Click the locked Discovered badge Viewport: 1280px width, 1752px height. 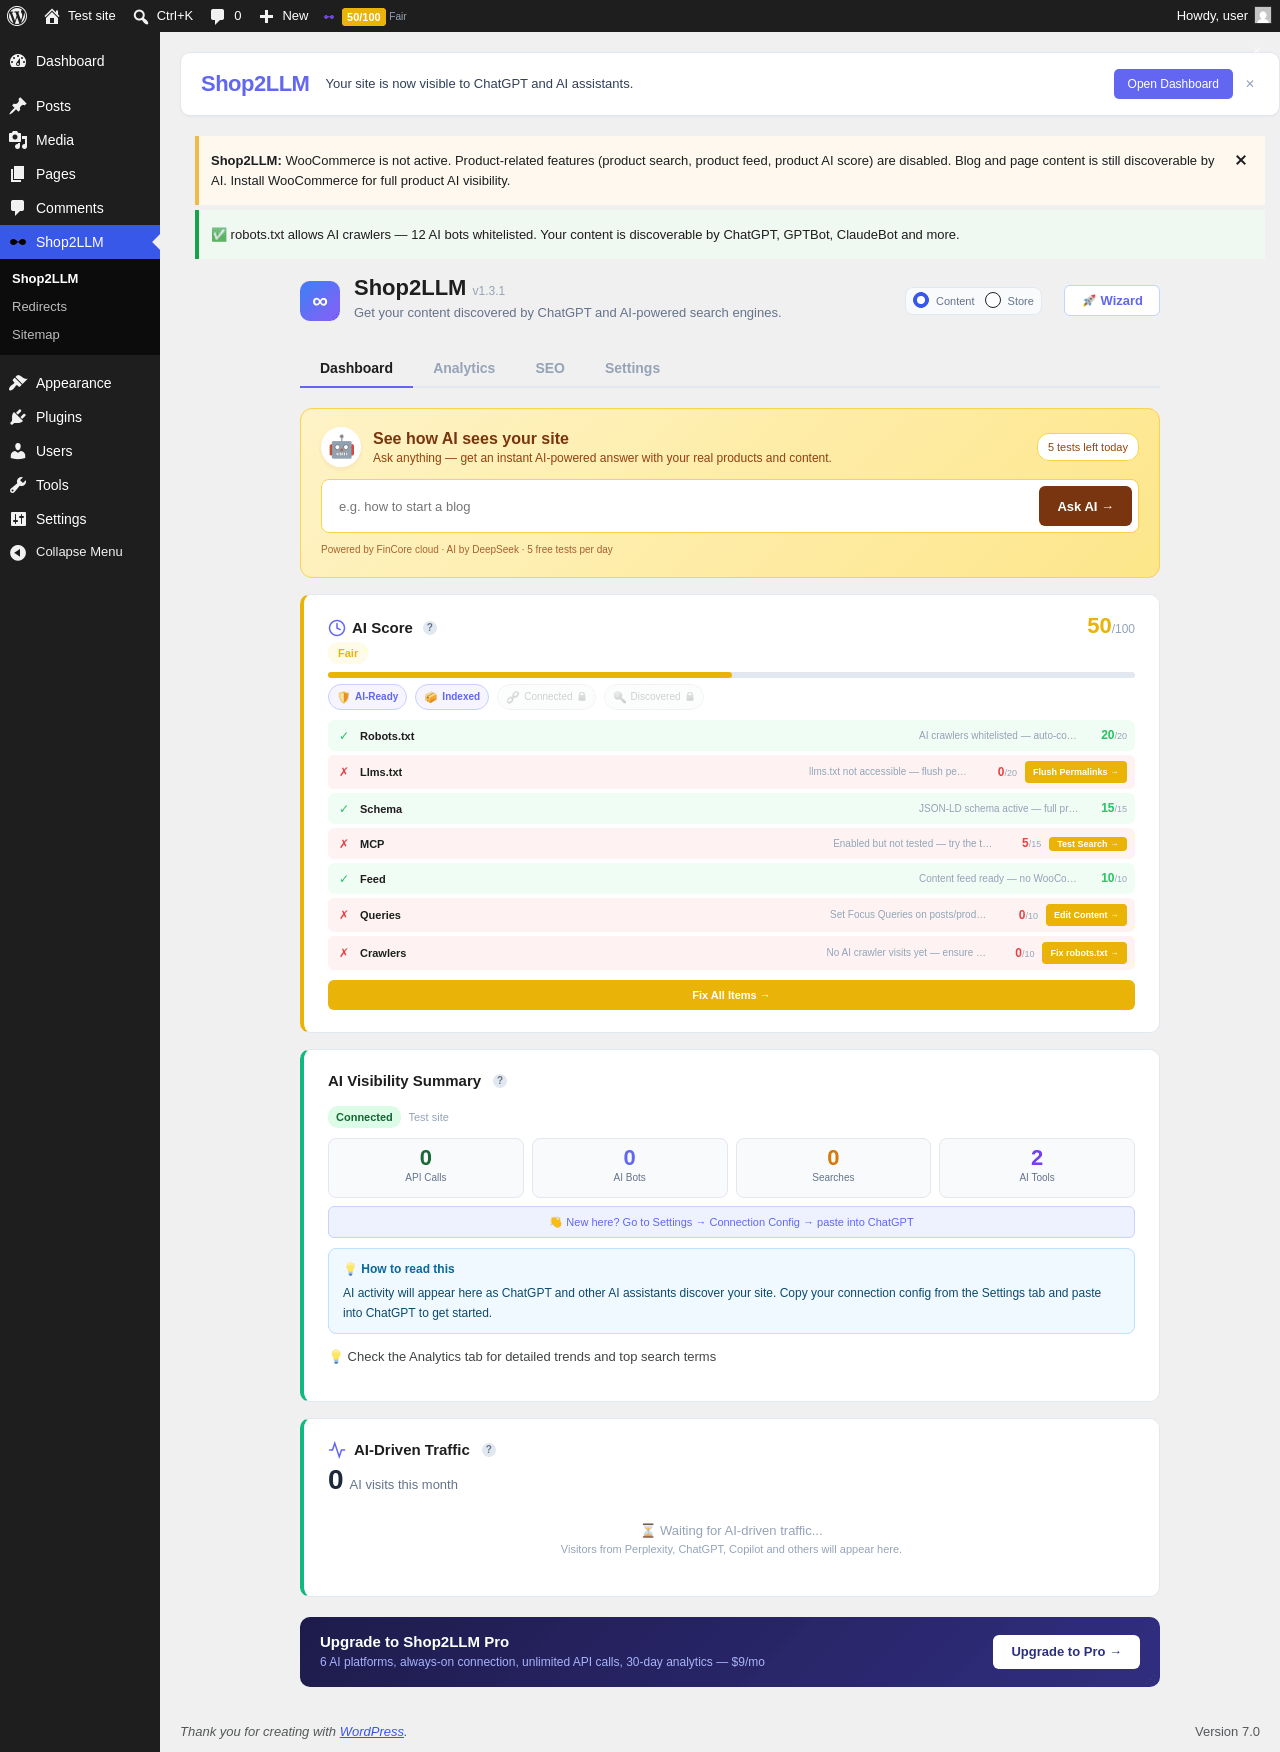(654, 697)
